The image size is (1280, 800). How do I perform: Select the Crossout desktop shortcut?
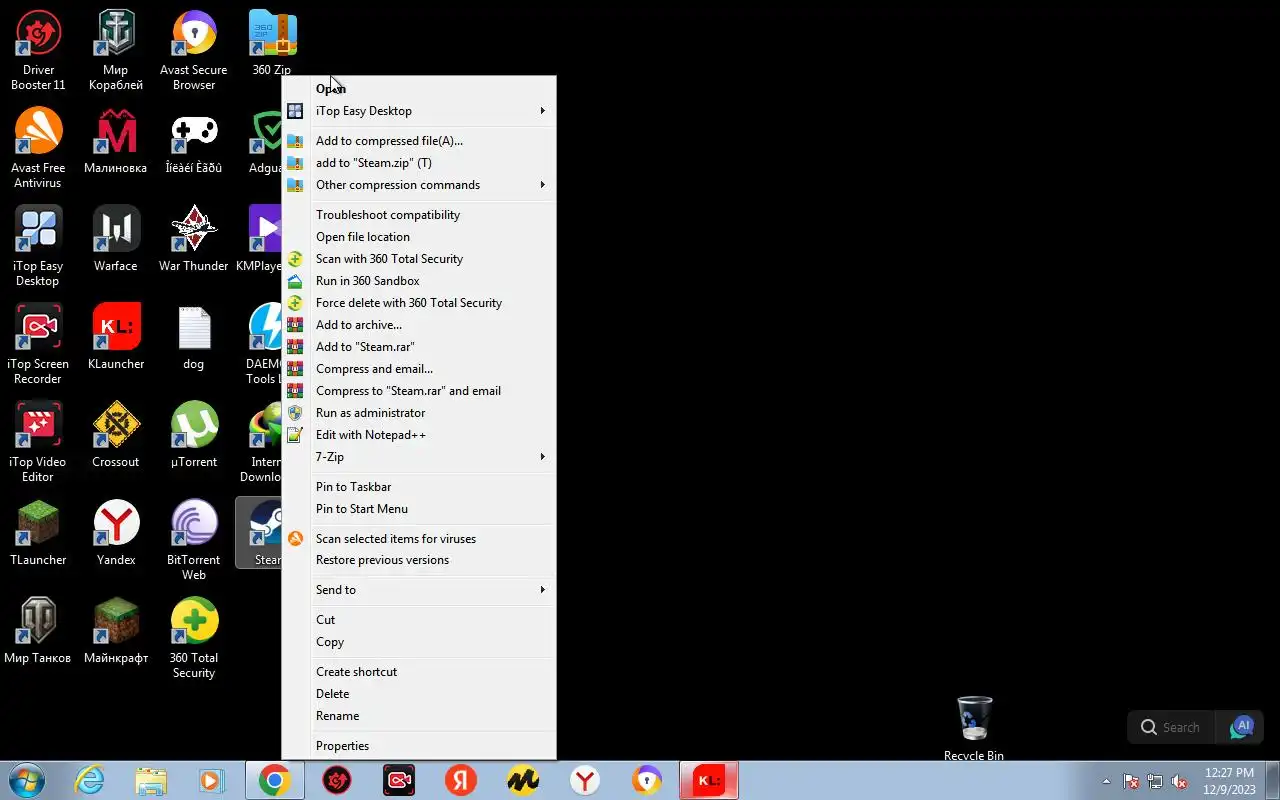[116, 435]
